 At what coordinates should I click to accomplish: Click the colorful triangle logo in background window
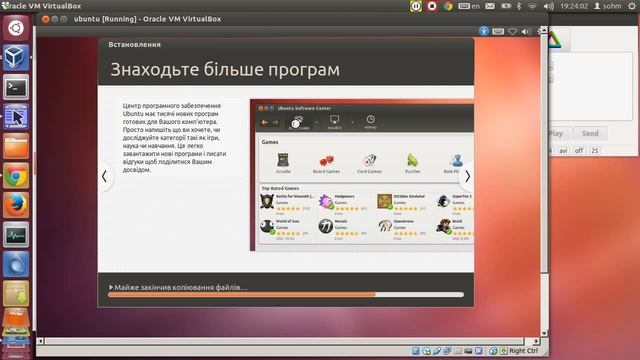coord(554,40)
